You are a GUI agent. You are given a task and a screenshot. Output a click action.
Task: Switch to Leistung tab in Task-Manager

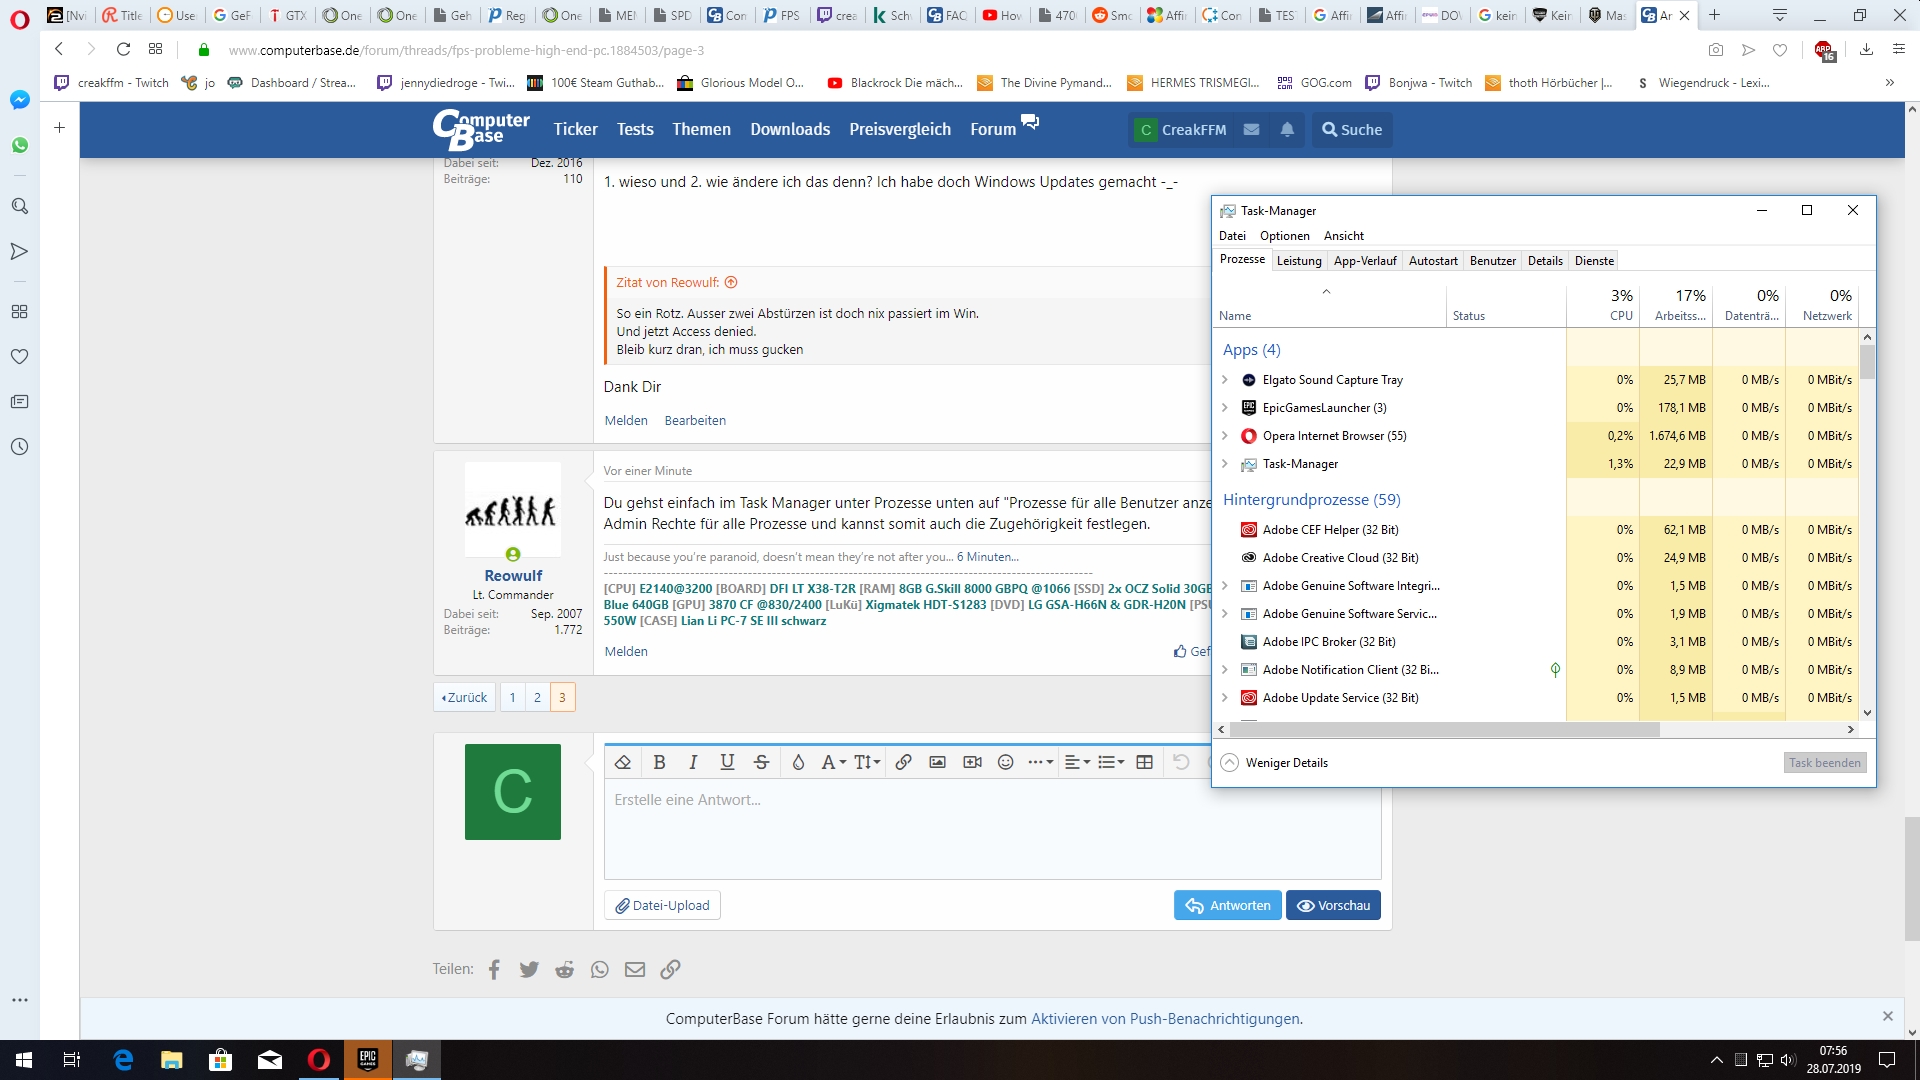coord(1299,261)
